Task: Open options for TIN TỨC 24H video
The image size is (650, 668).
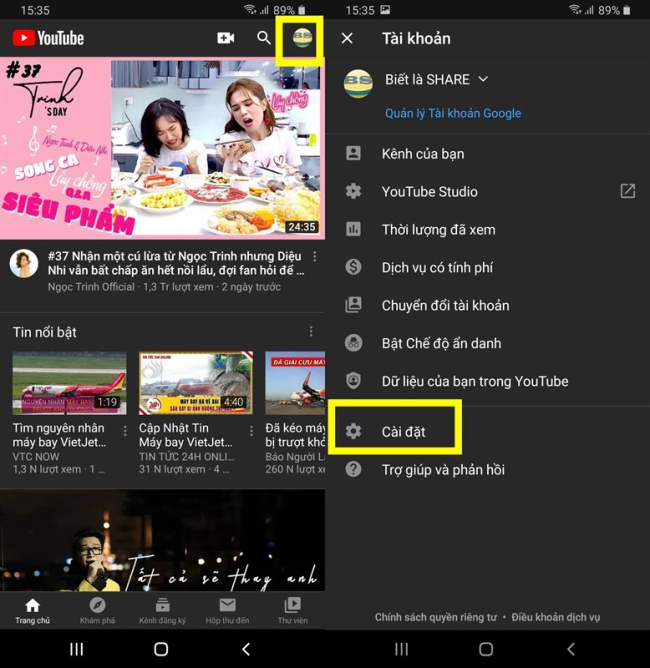Action: (251, 431)
